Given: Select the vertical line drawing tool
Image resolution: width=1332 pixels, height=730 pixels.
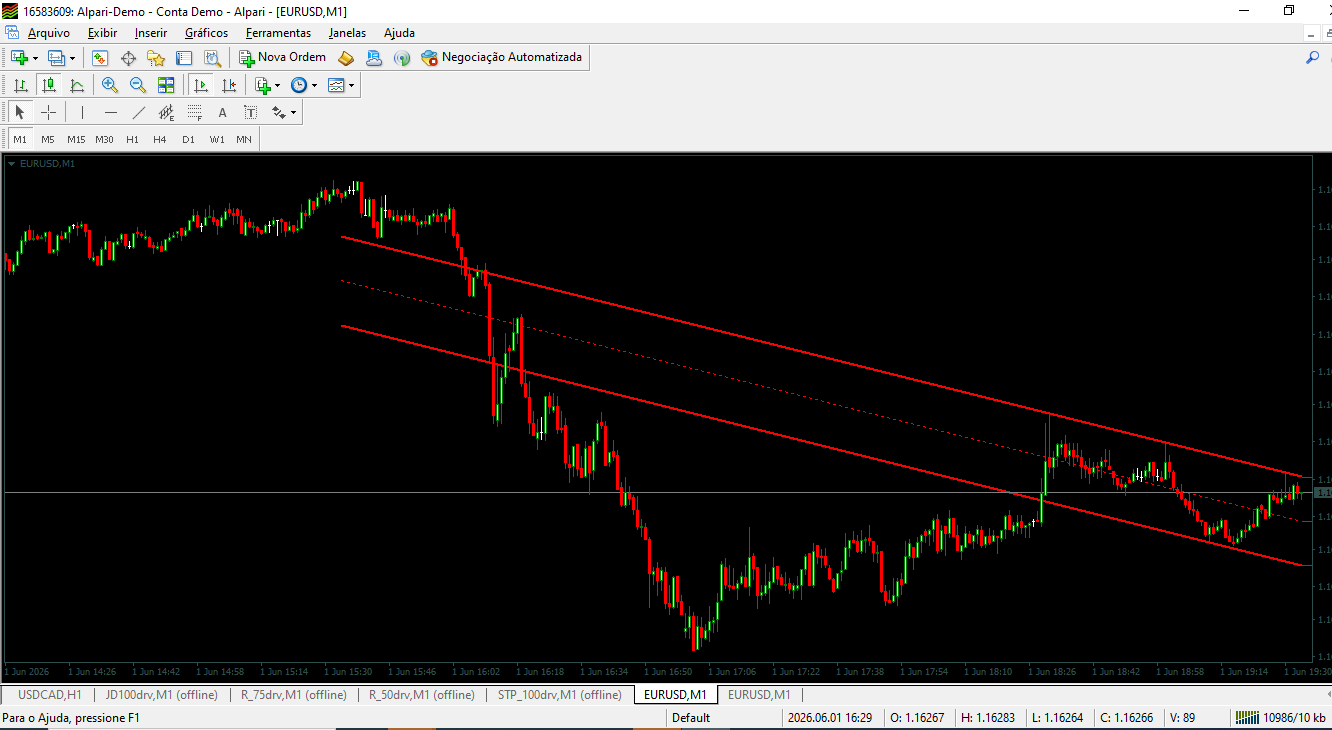Looking at the screenshot, I should 82,112.
